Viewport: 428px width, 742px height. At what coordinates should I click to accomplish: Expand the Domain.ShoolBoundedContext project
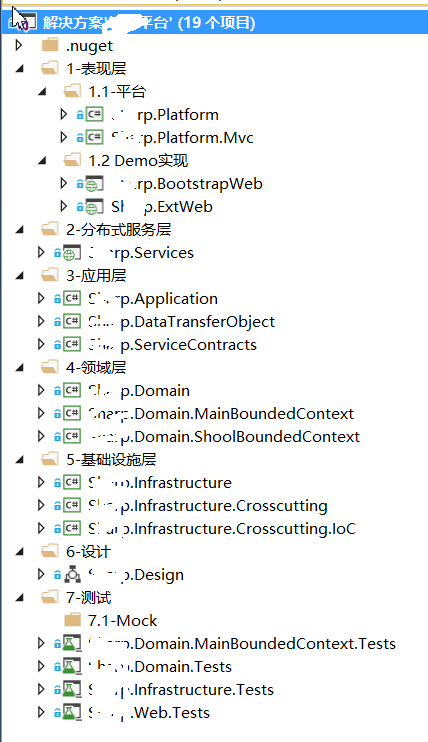pyautogui.click(x=41, y=436)
